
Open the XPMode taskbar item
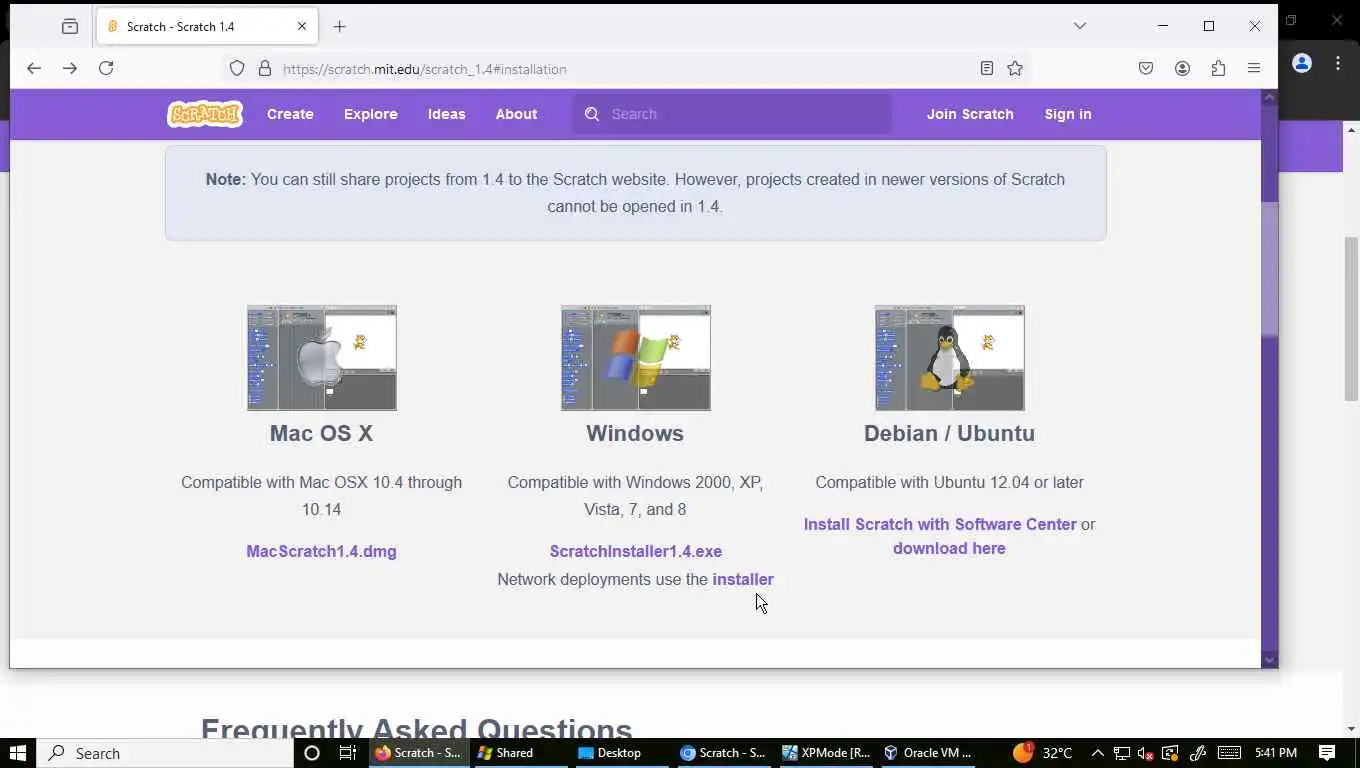click(826, 753)
